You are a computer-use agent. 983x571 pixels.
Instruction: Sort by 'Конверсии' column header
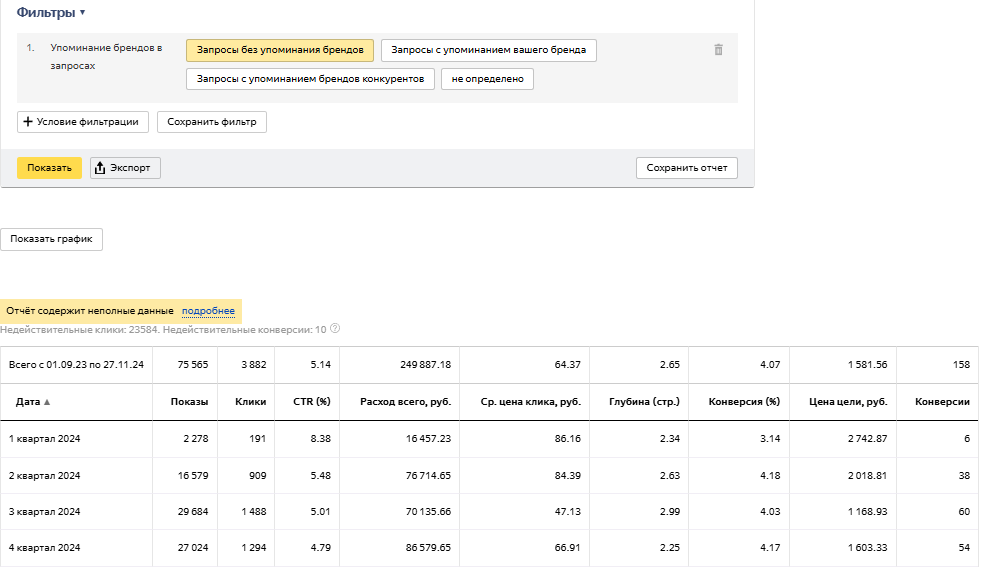942,402
